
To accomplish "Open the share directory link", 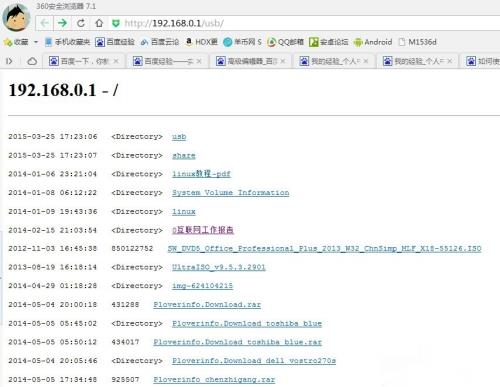I will tap(184, 155).
